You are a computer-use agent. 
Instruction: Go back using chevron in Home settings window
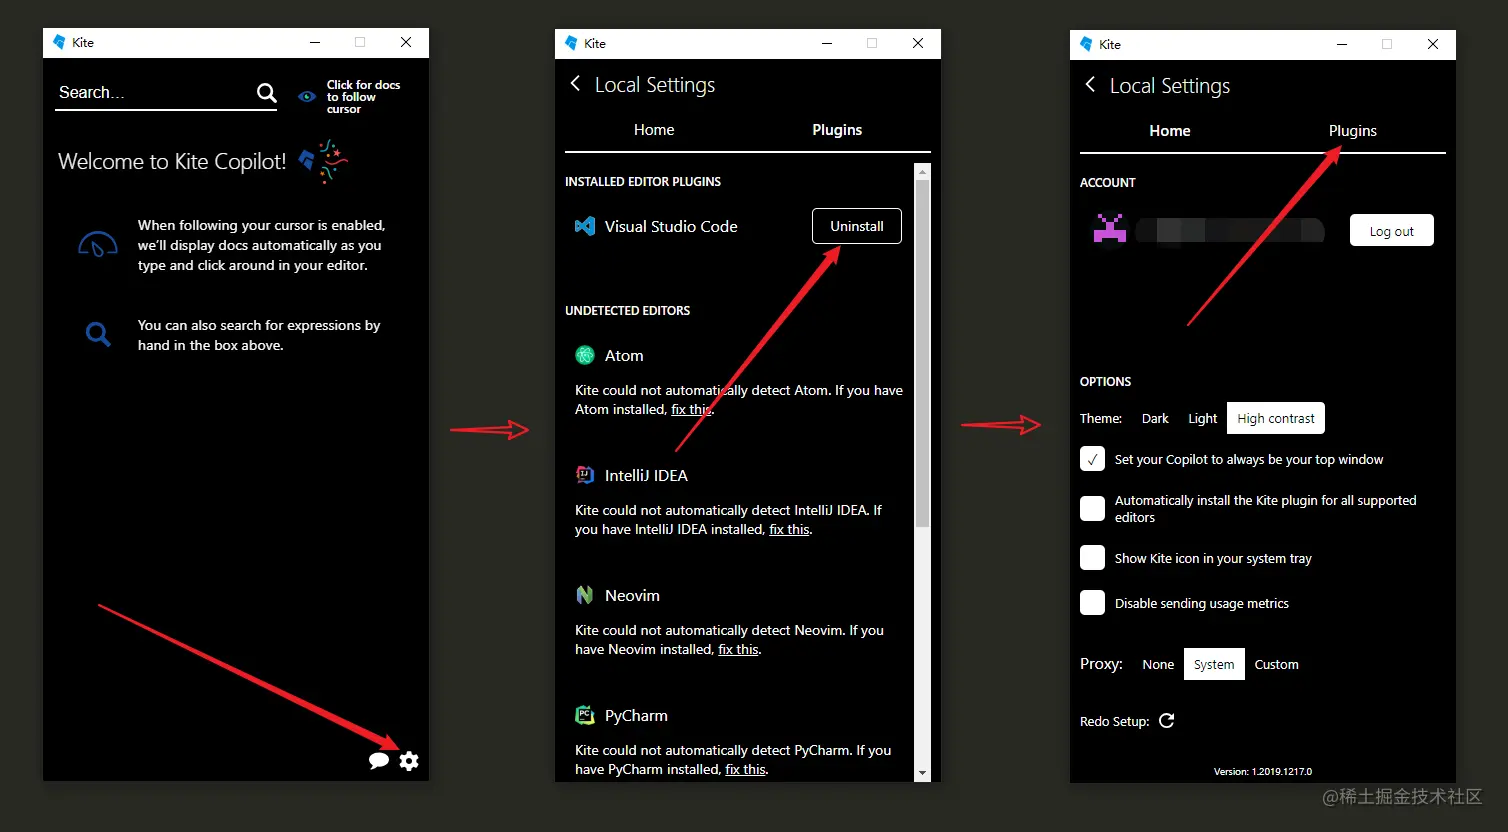[x=1090, y=85]
